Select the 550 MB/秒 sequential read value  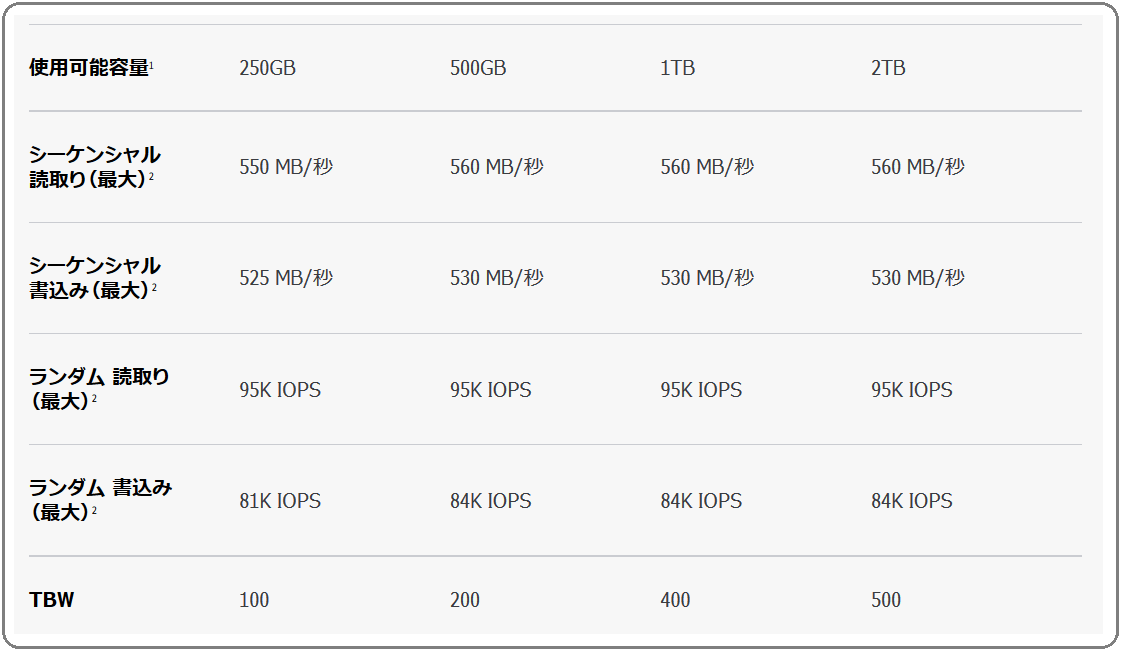pos(286,167)
